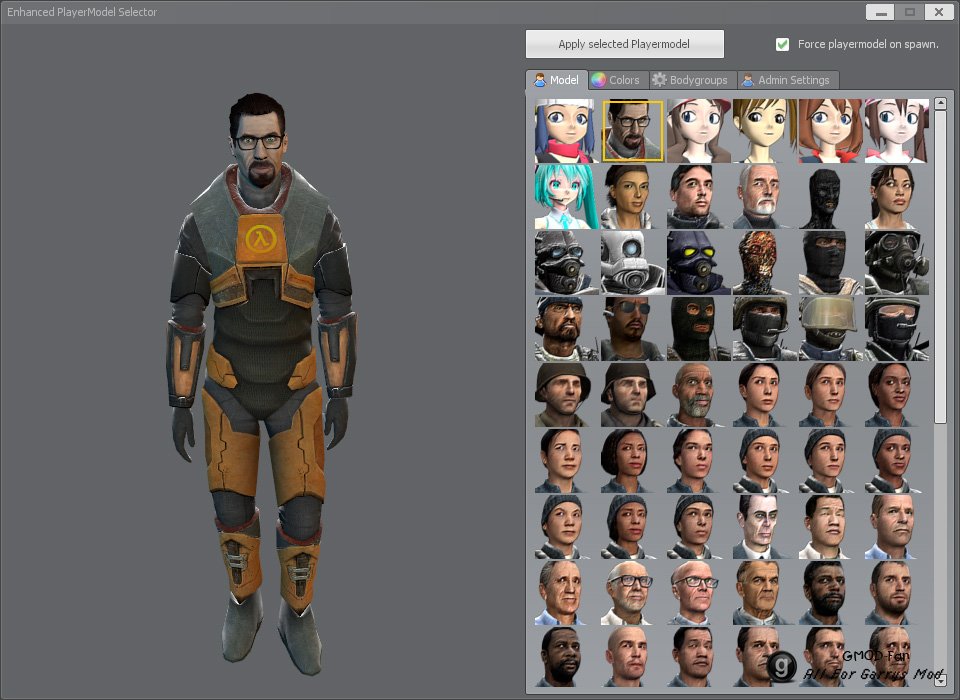Select the dark blue mask with yellow eyes
Viewport: 960px width, 700px height.
(698, 263)
